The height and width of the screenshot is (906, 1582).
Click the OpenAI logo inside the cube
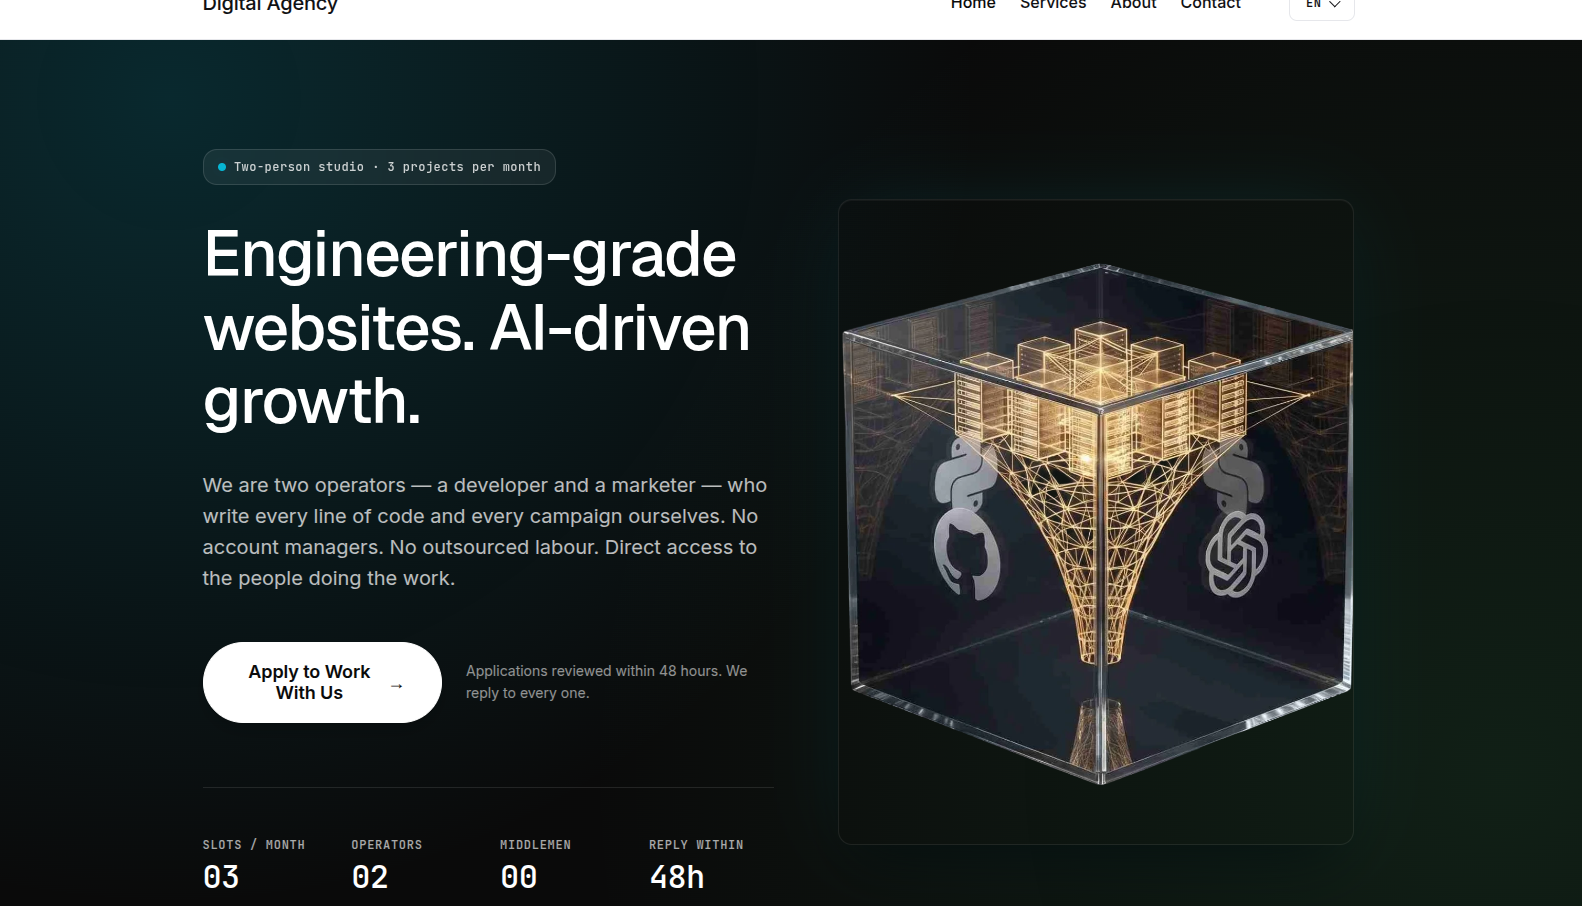1236,554
